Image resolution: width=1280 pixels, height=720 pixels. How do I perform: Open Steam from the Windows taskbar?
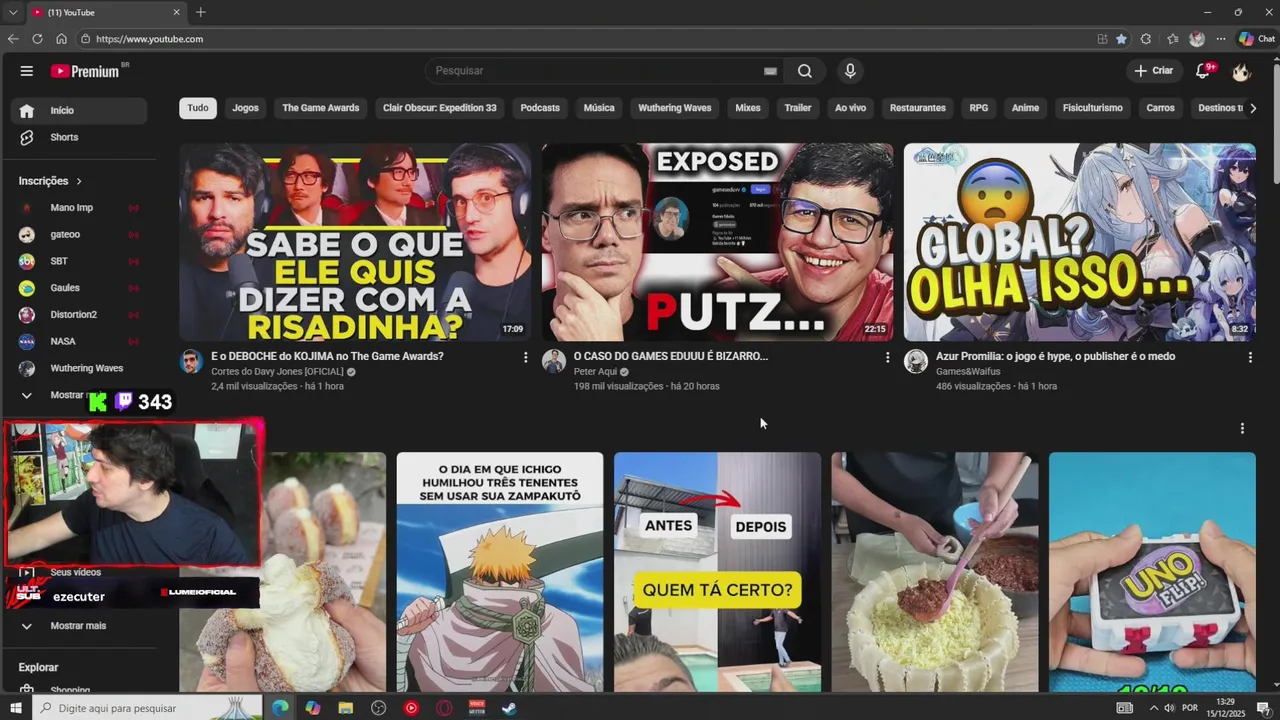[x=509, y=708]
